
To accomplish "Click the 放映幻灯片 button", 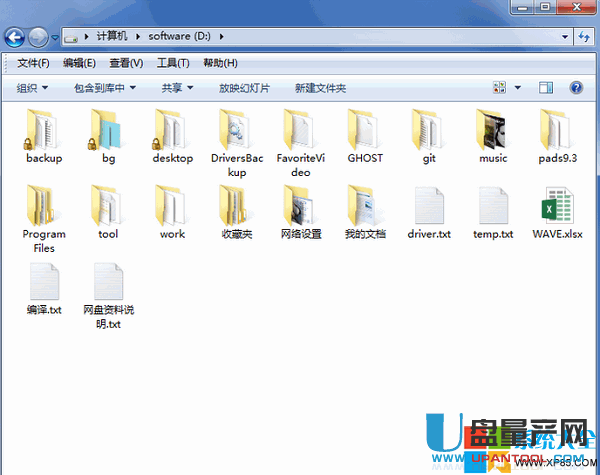I will 244,88.
